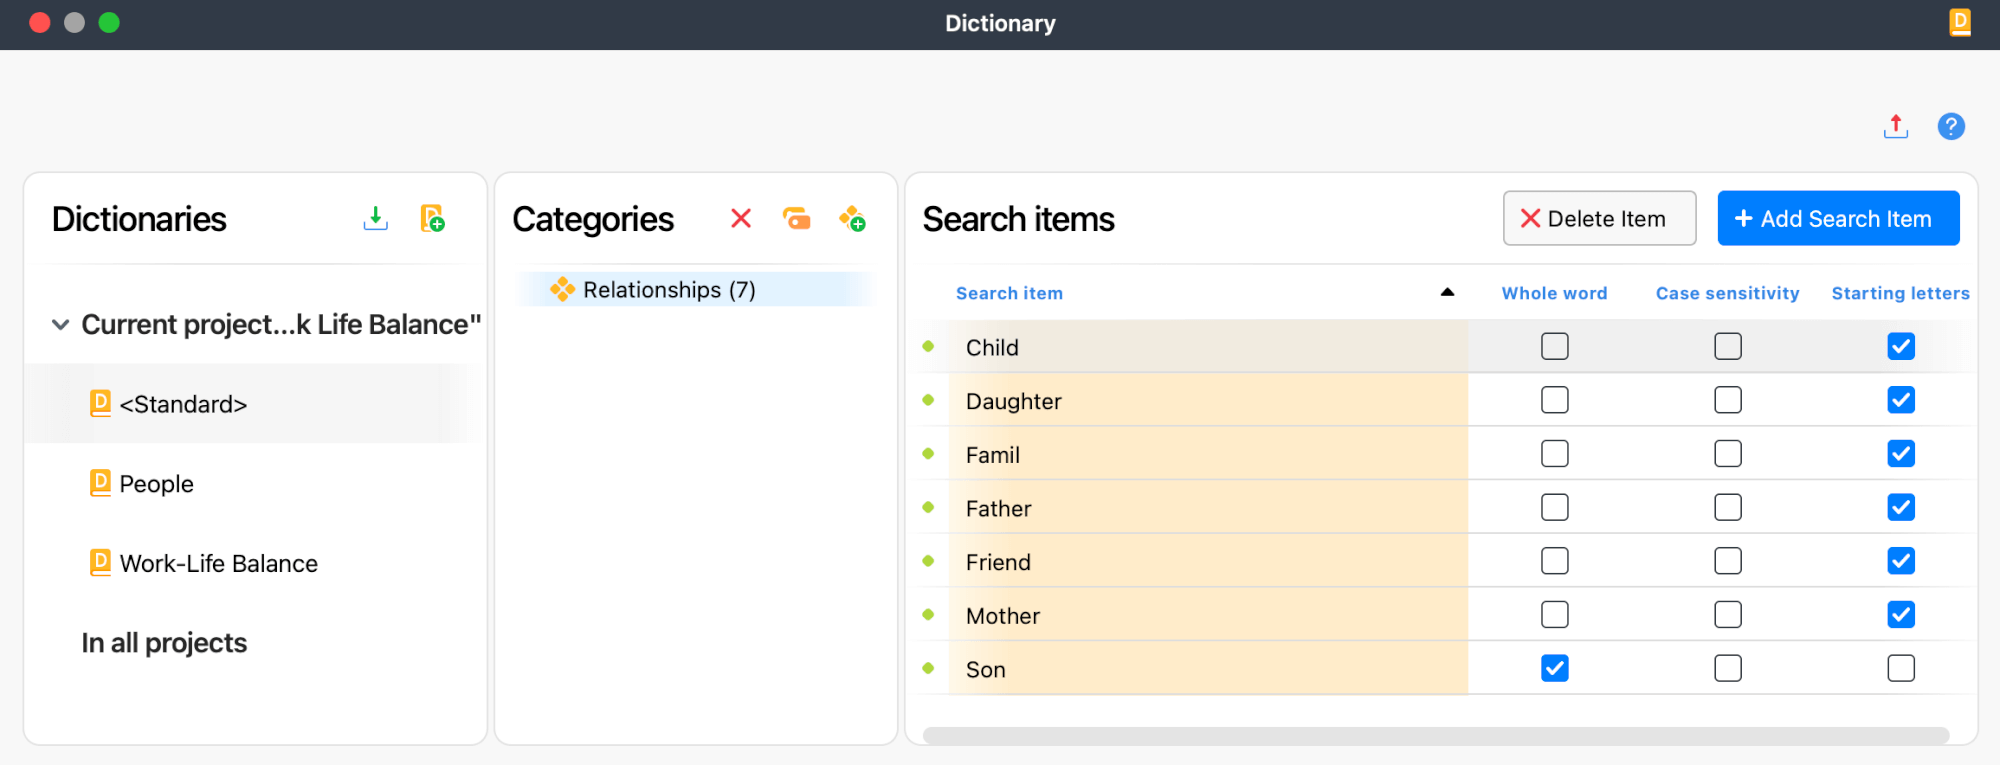Click the Delete Item button

pyautogui.click(x=1599, y=218)
